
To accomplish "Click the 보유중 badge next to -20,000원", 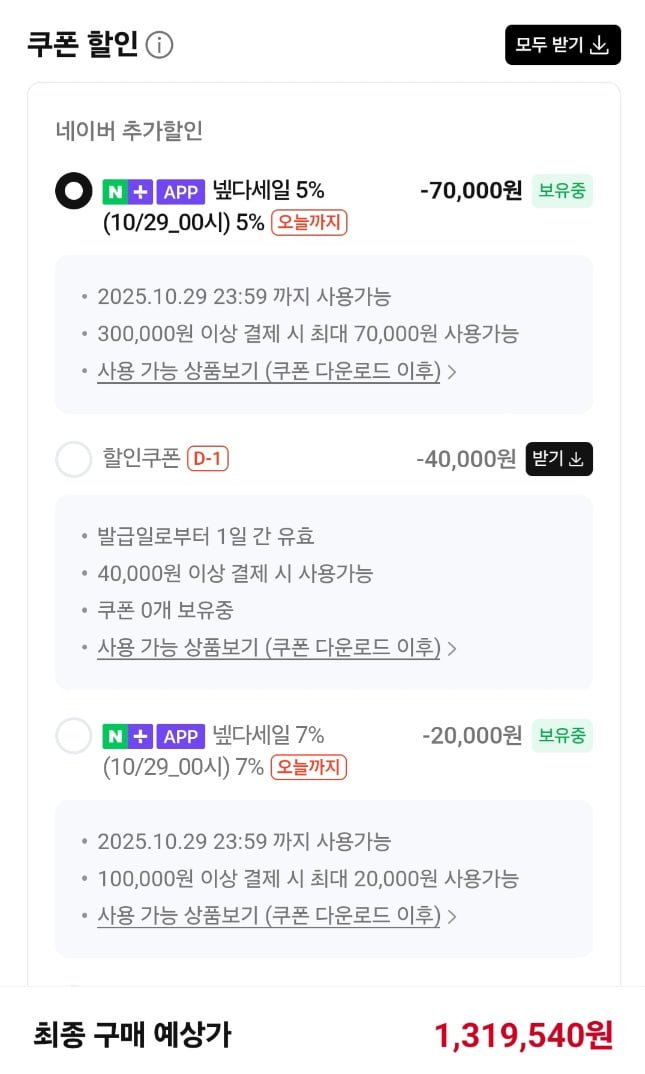I will (x=562, y=735).
